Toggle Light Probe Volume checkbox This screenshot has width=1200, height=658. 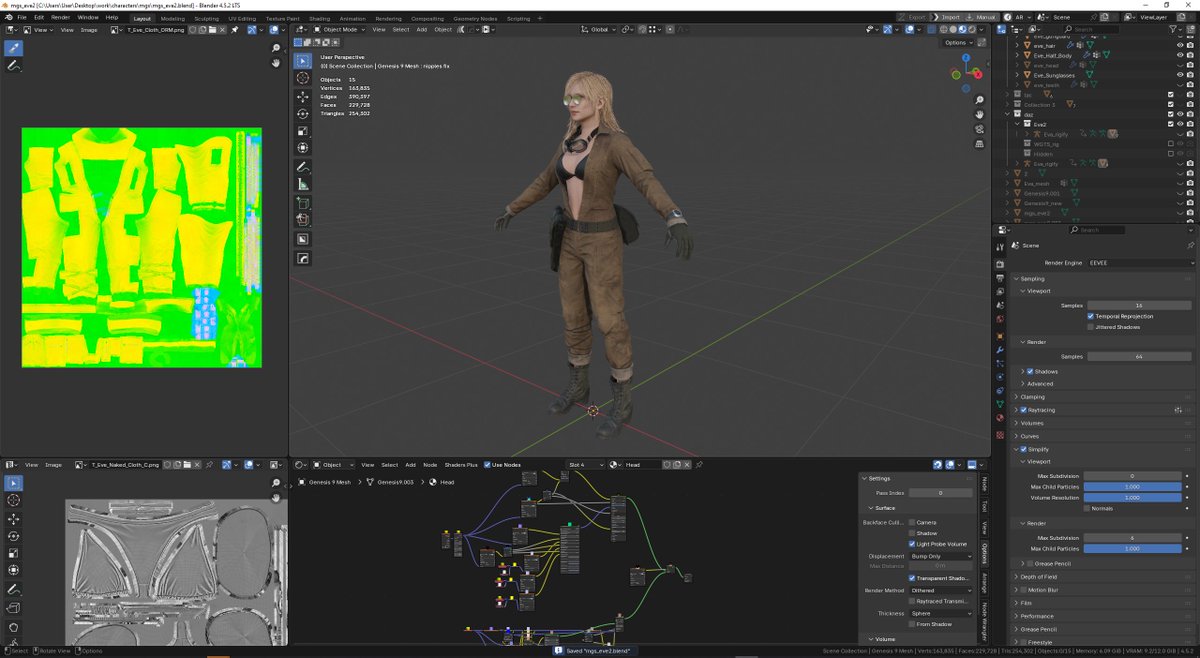pyautogui.click(x=912, y=544)
